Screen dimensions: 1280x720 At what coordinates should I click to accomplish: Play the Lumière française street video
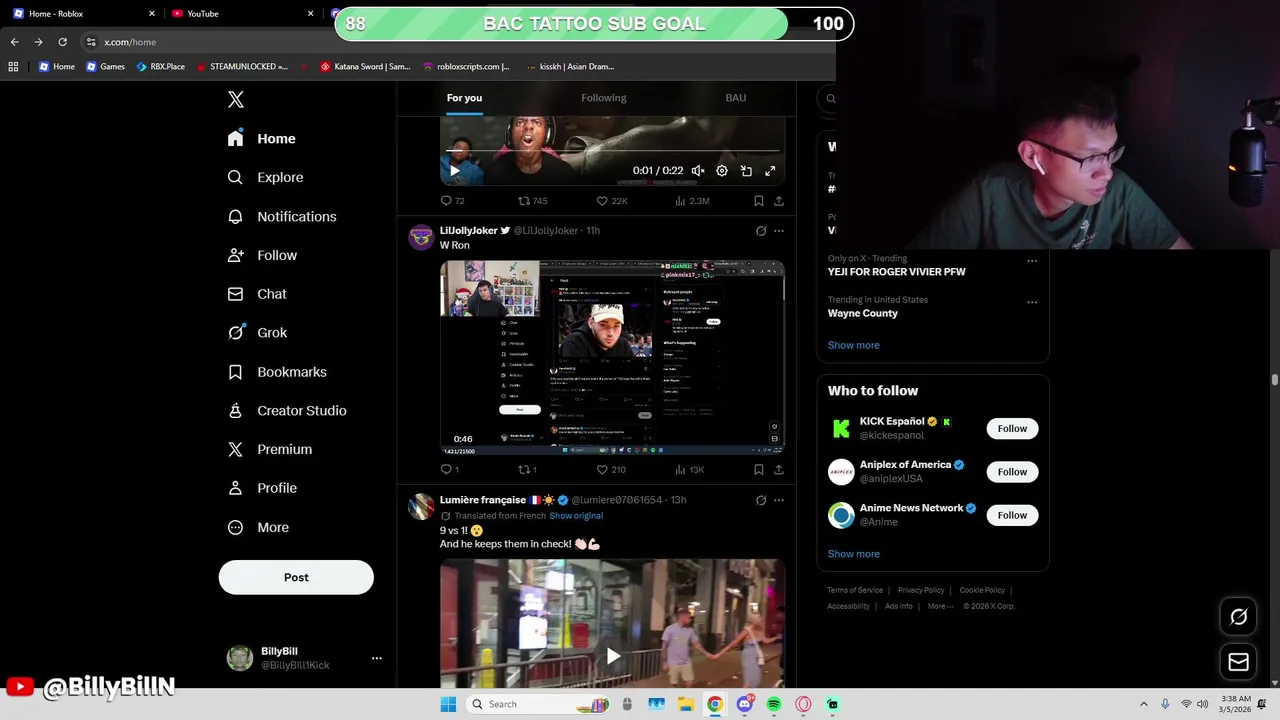click(x=613, y=656)
